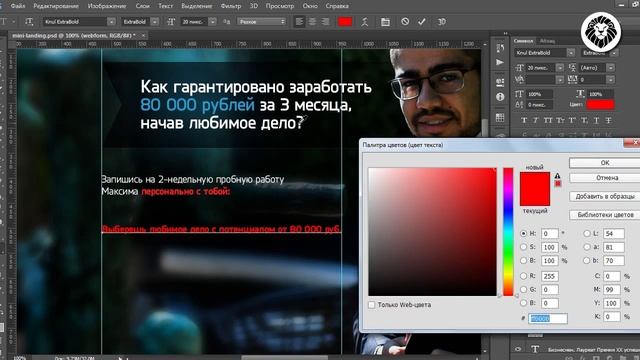Commit text edits with the checkmark
The height and width of the screenshot is (360, 640).
422,21
